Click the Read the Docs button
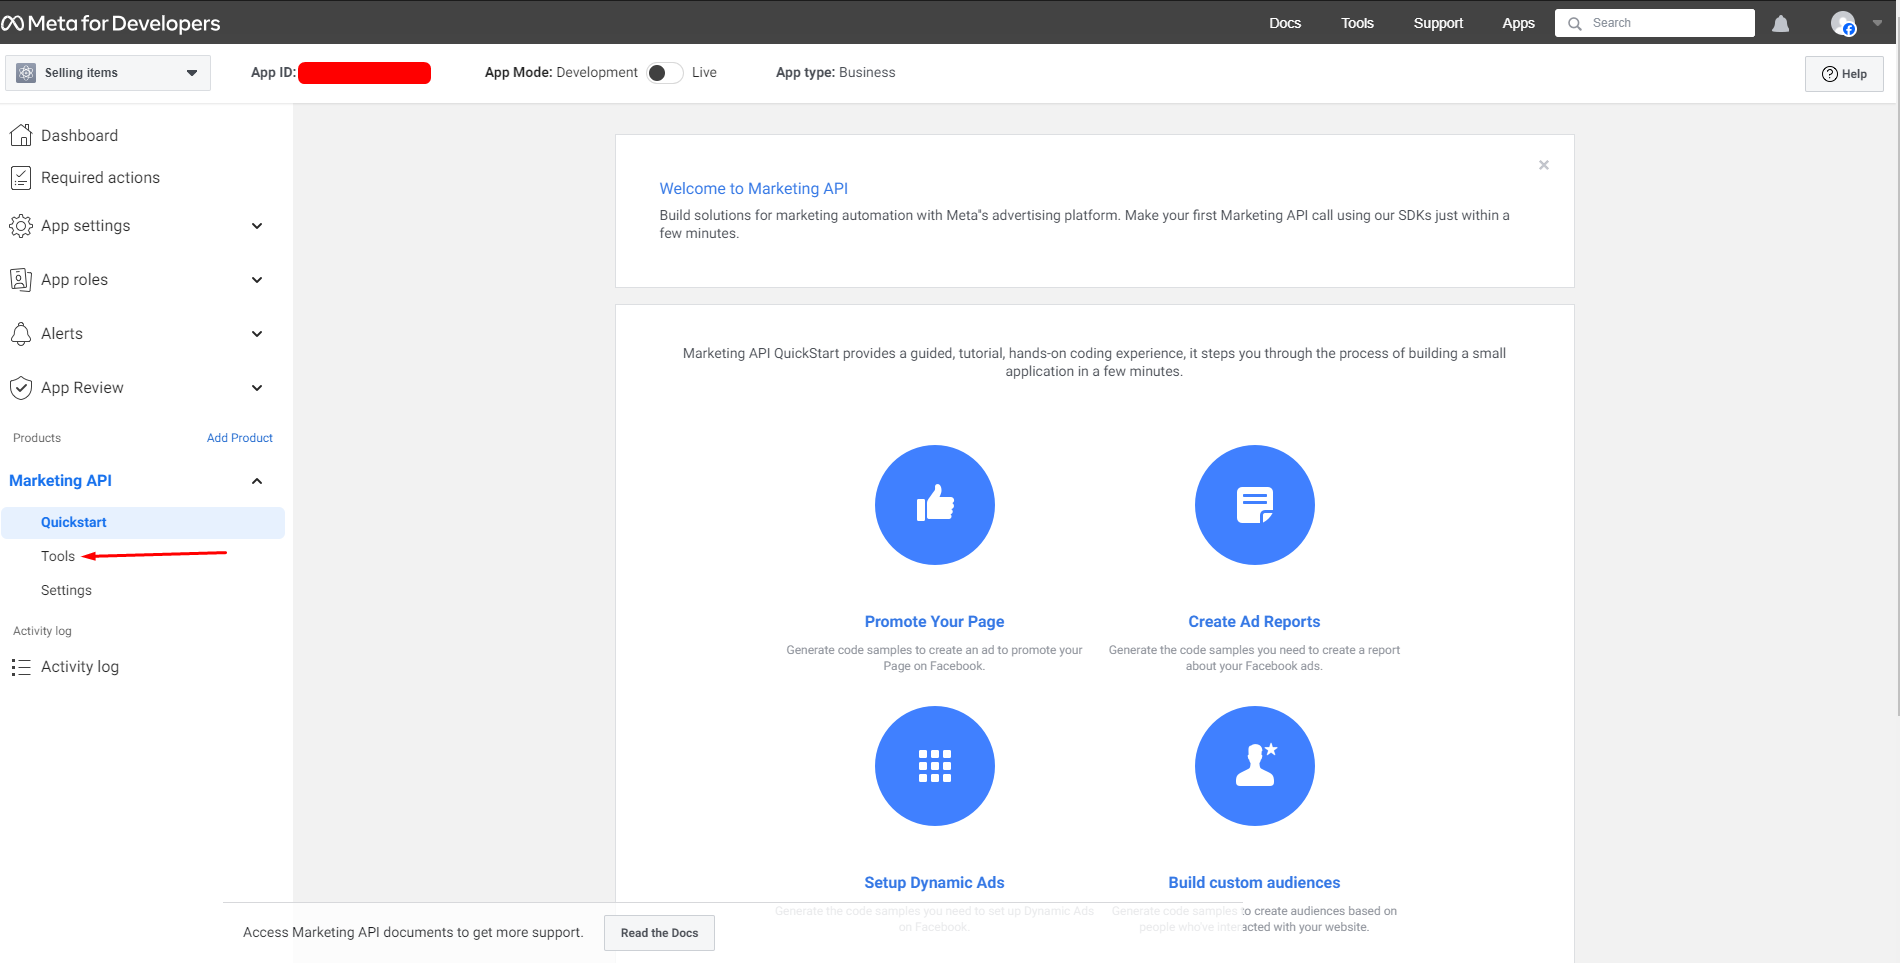The width and height of the screenshot is (1900, 963). 659,933
